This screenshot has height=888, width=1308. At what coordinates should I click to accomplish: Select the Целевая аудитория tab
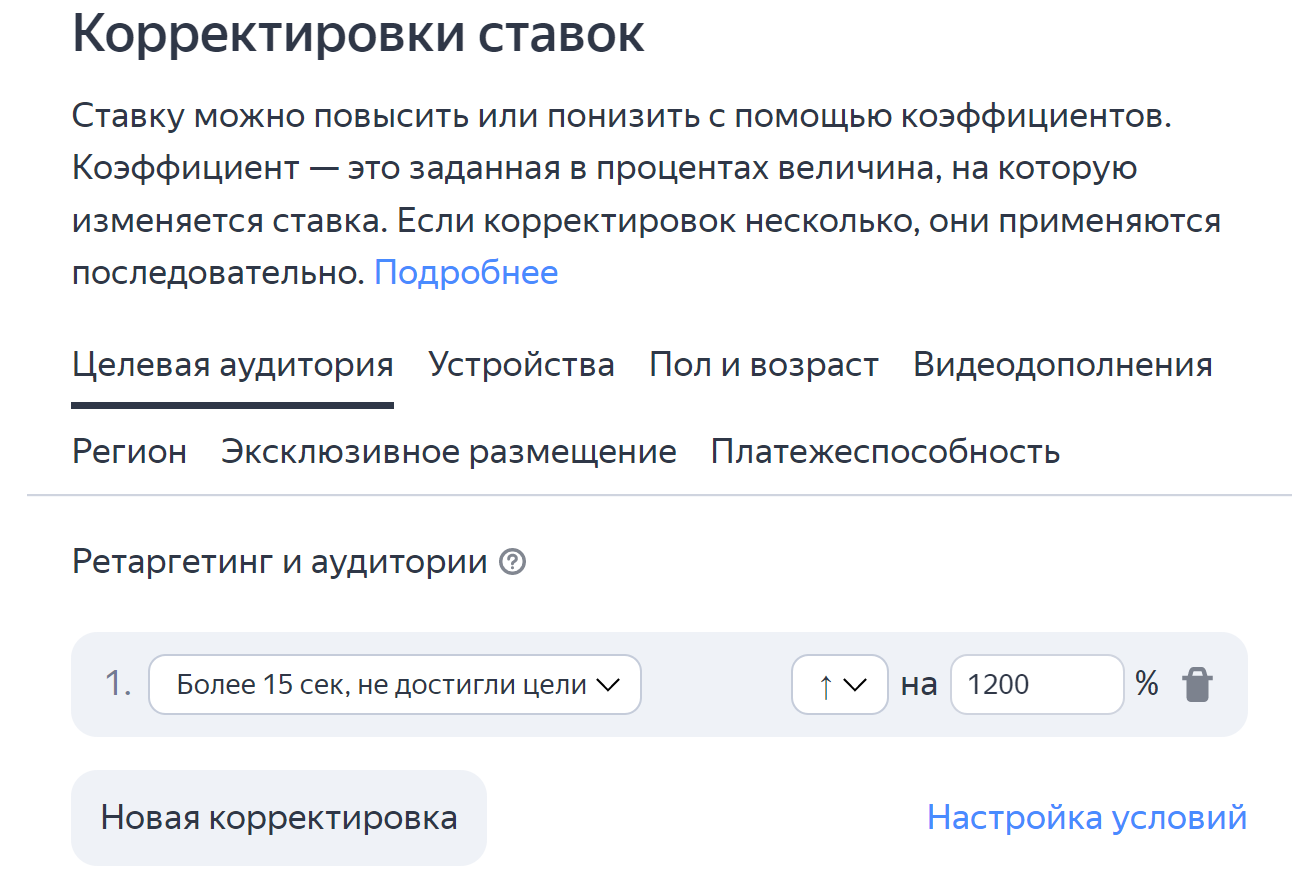(x=233, y=365)
